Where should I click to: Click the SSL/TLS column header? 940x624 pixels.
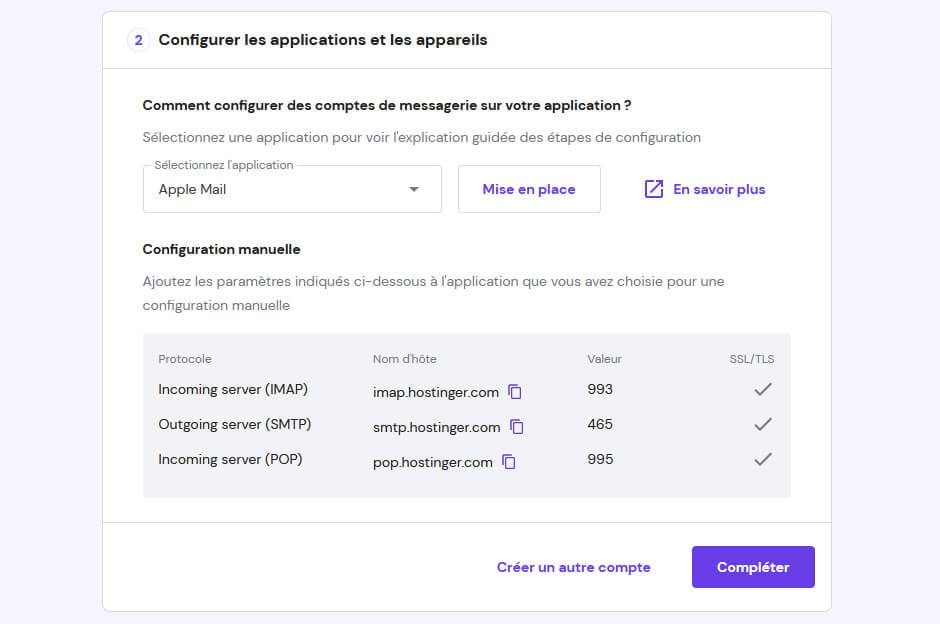pos(752,359)
